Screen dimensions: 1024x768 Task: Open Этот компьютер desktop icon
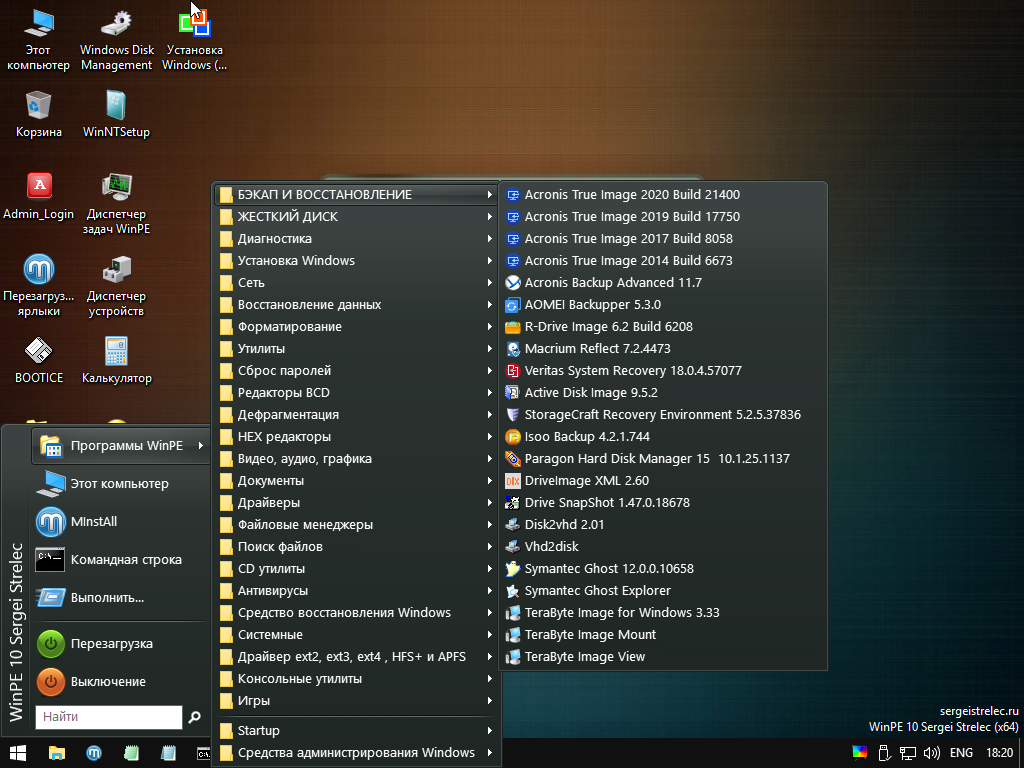[38, 39]
